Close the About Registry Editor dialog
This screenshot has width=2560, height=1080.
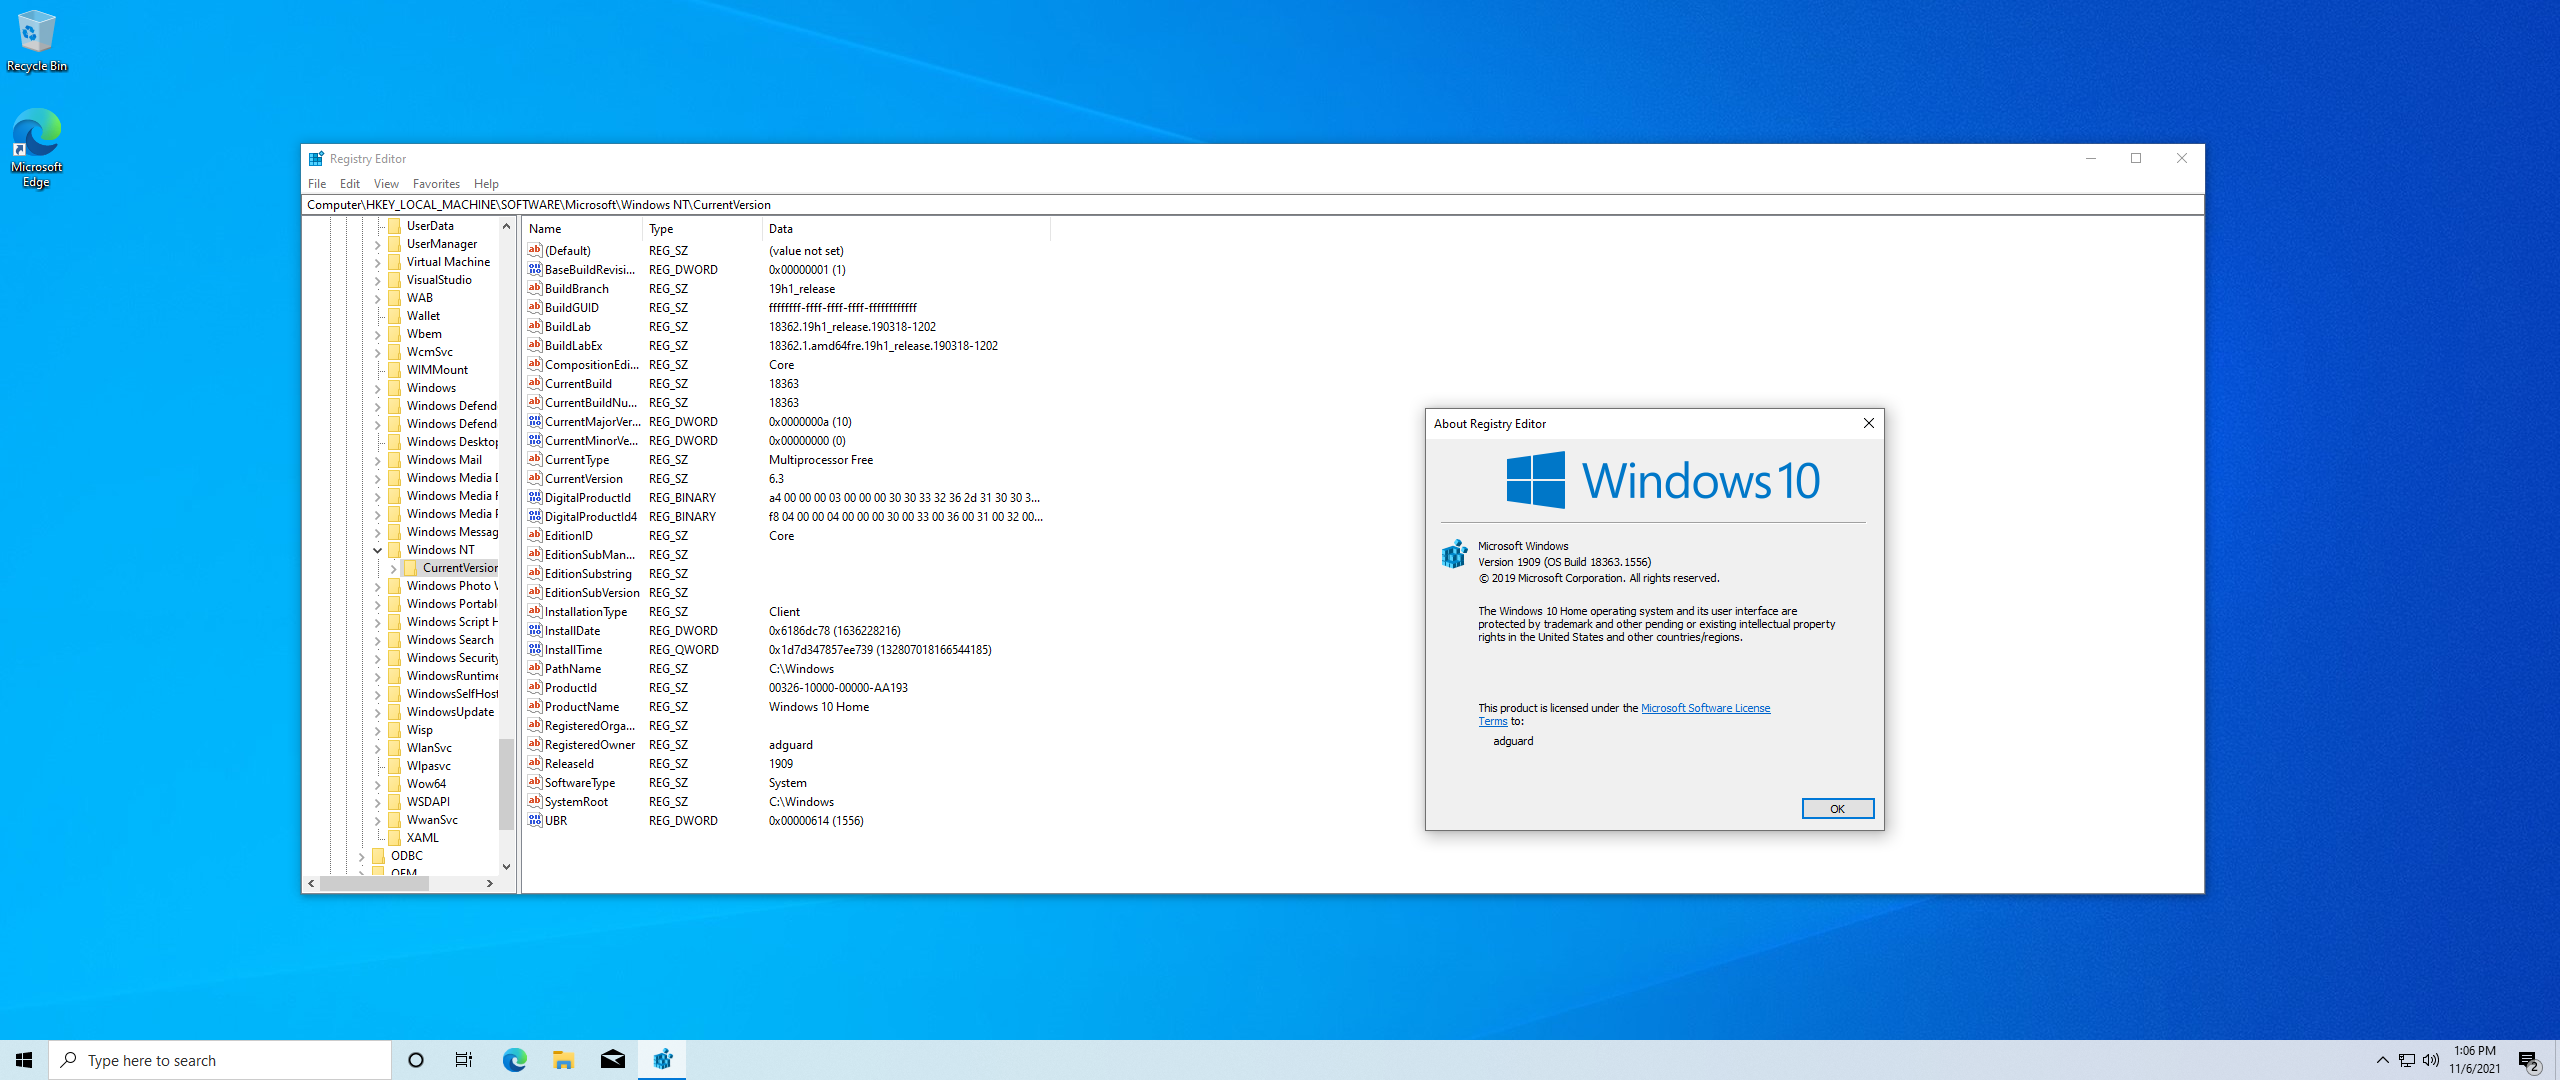(x=1868, y=423)
